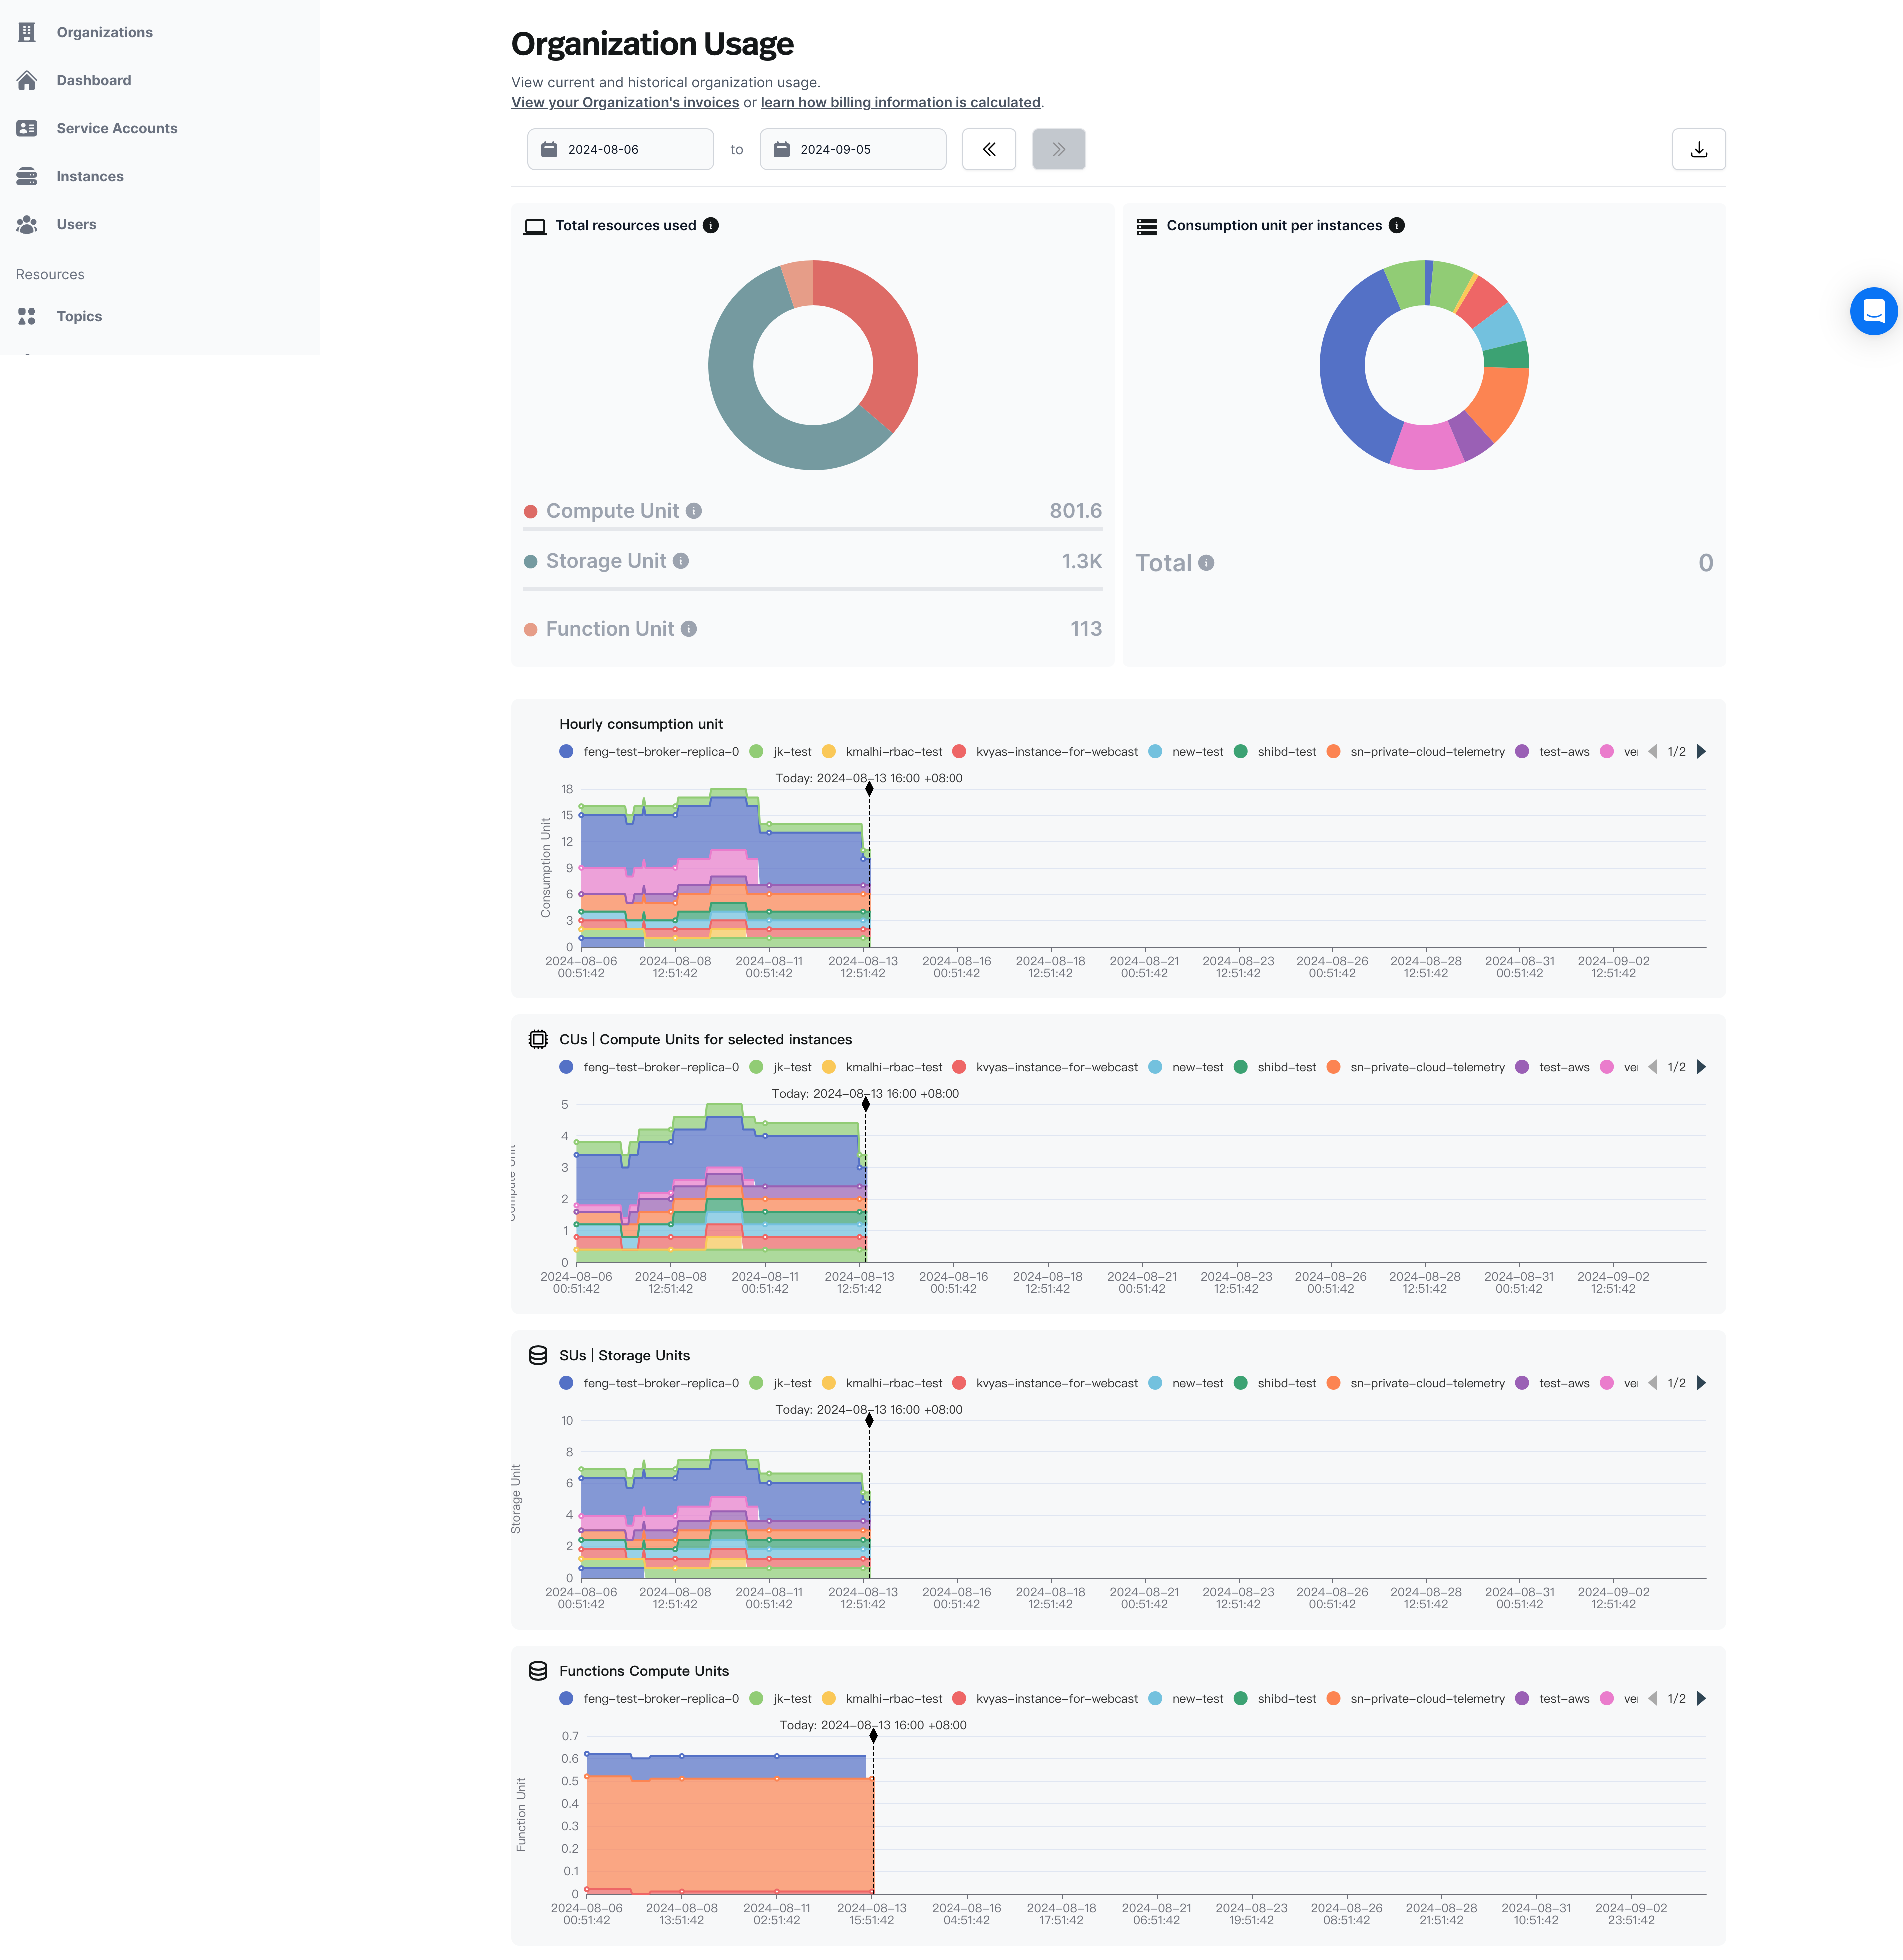Click info icon beside Function Unit
This screenshot has width=1903, height=1960.
(x=689, y=629)
